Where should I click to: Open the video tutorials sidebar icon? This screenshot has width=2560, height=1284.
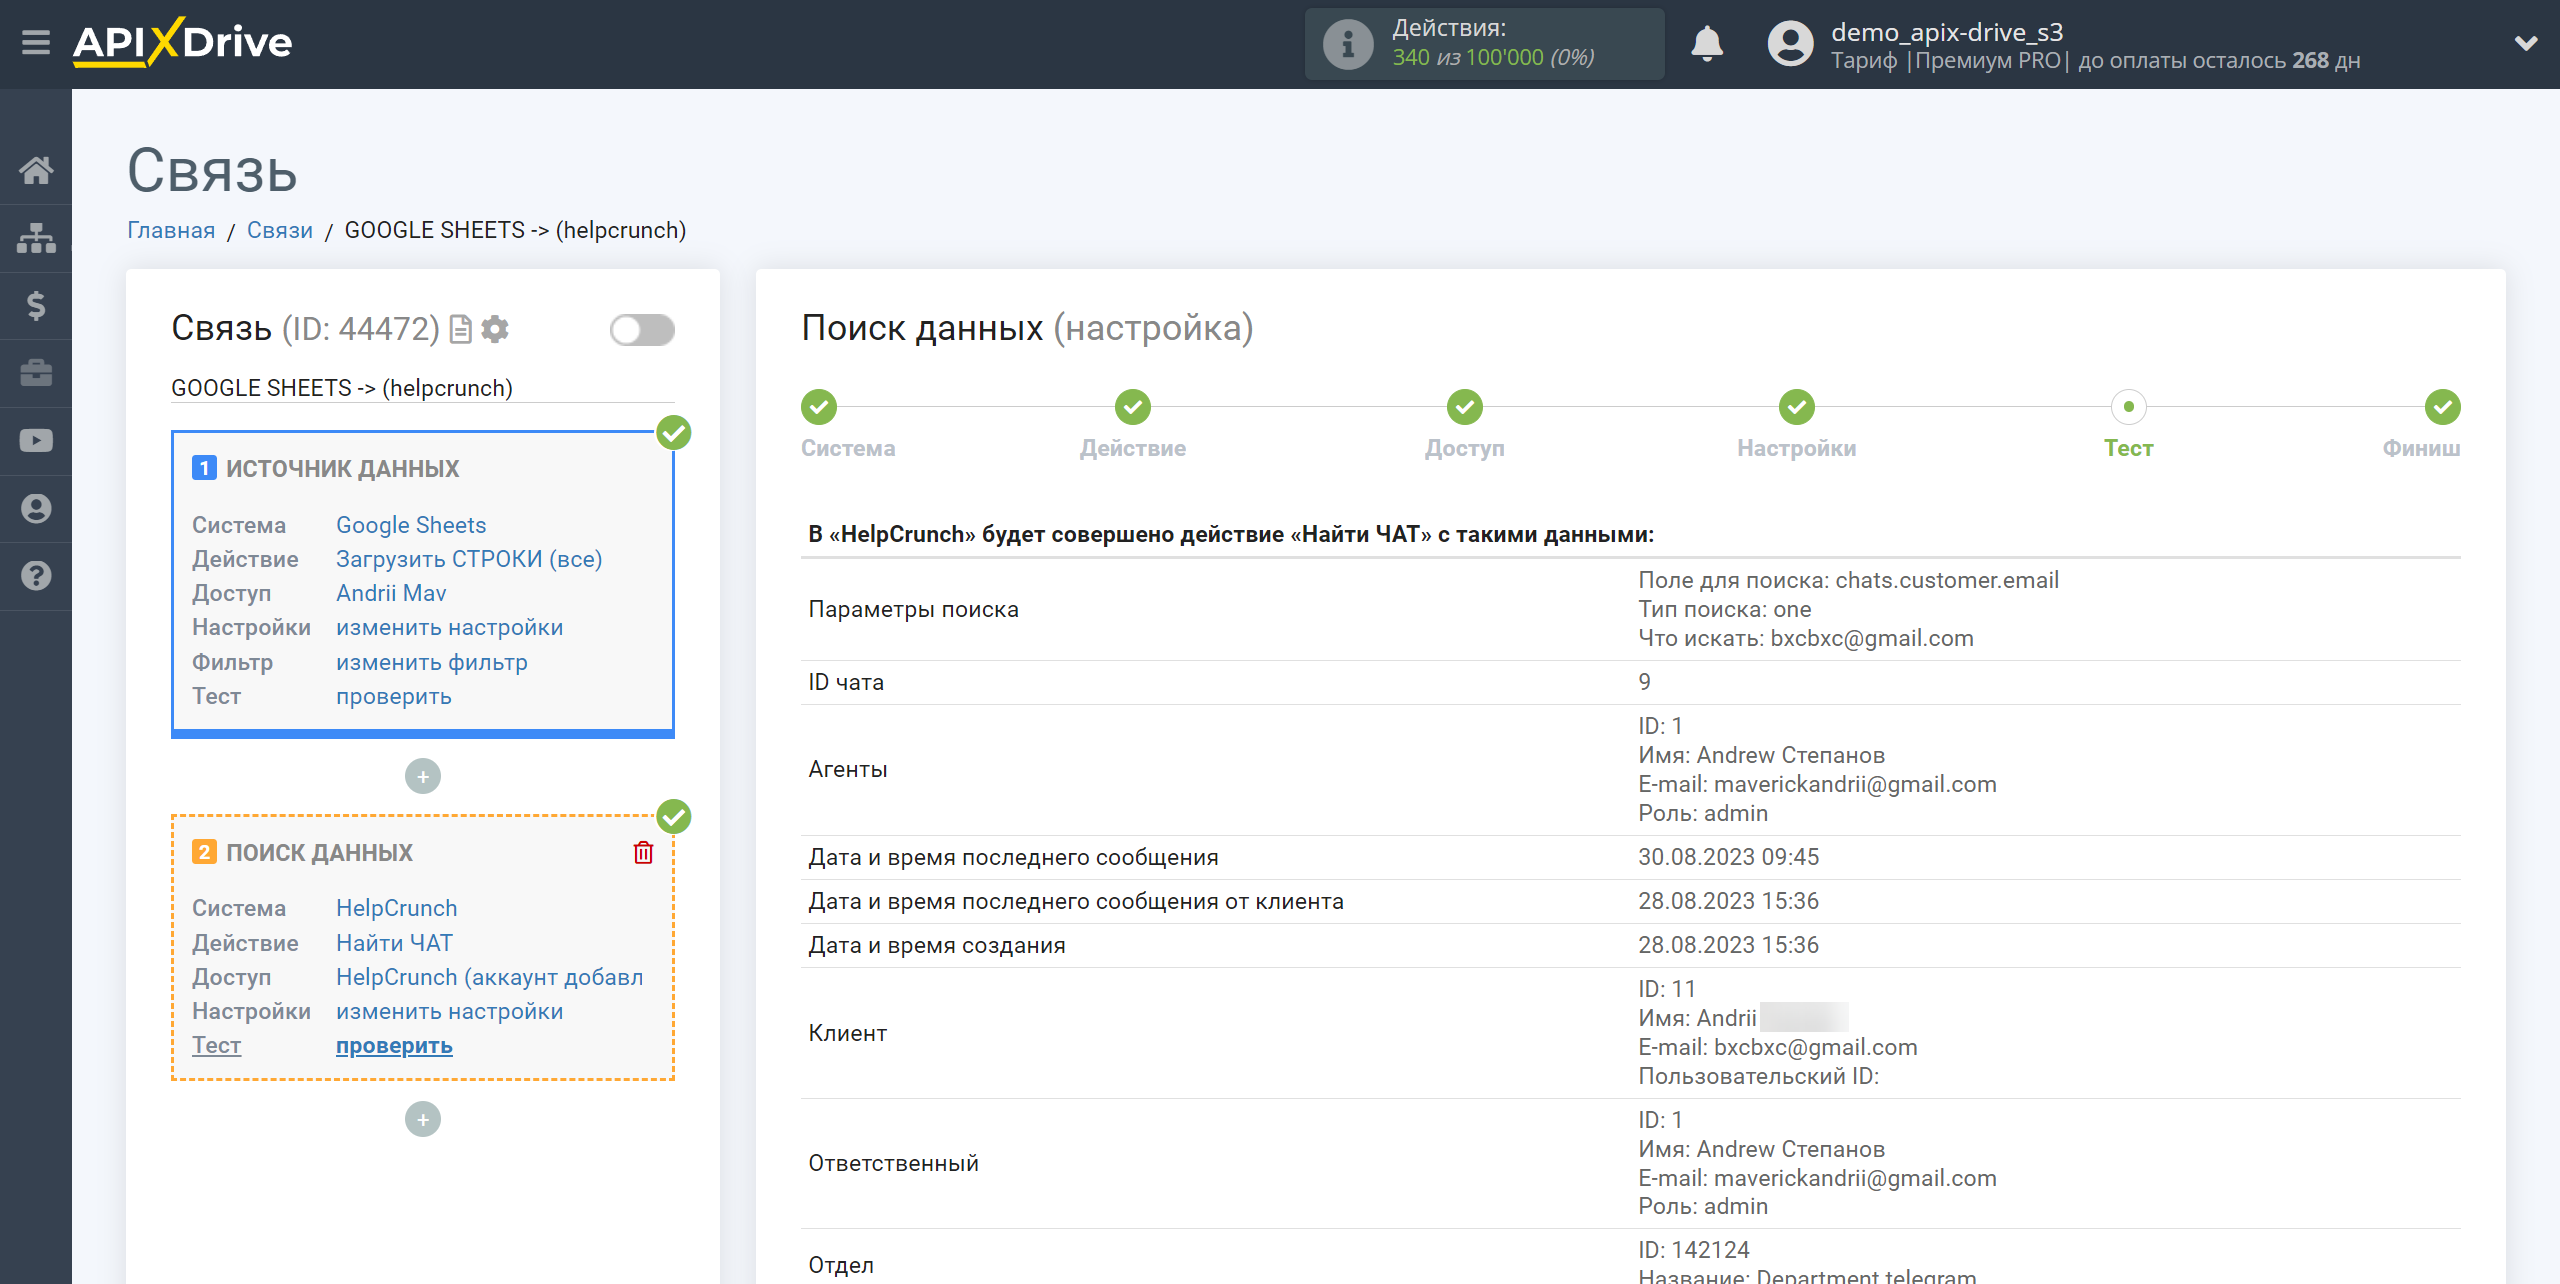tap(36, 441)
